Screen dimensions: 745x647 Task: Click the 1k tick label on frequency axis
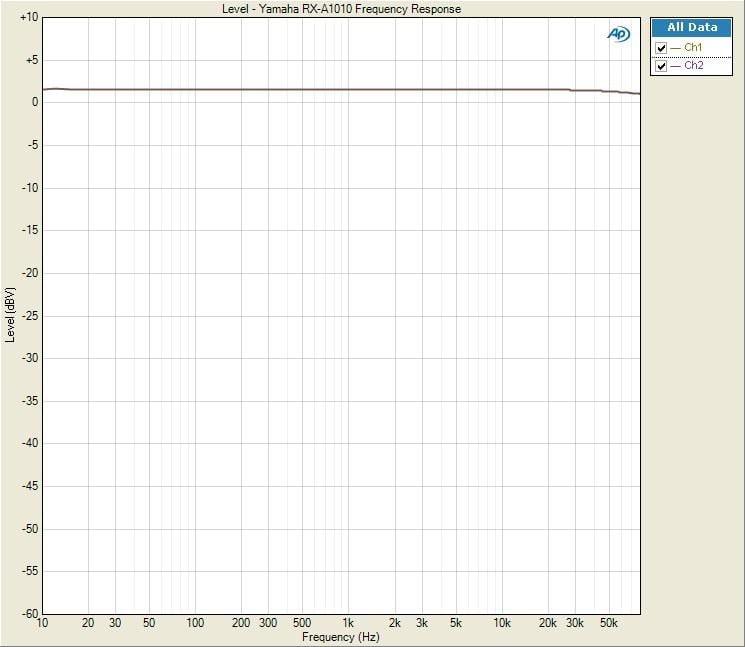click(x=348, y=623)
